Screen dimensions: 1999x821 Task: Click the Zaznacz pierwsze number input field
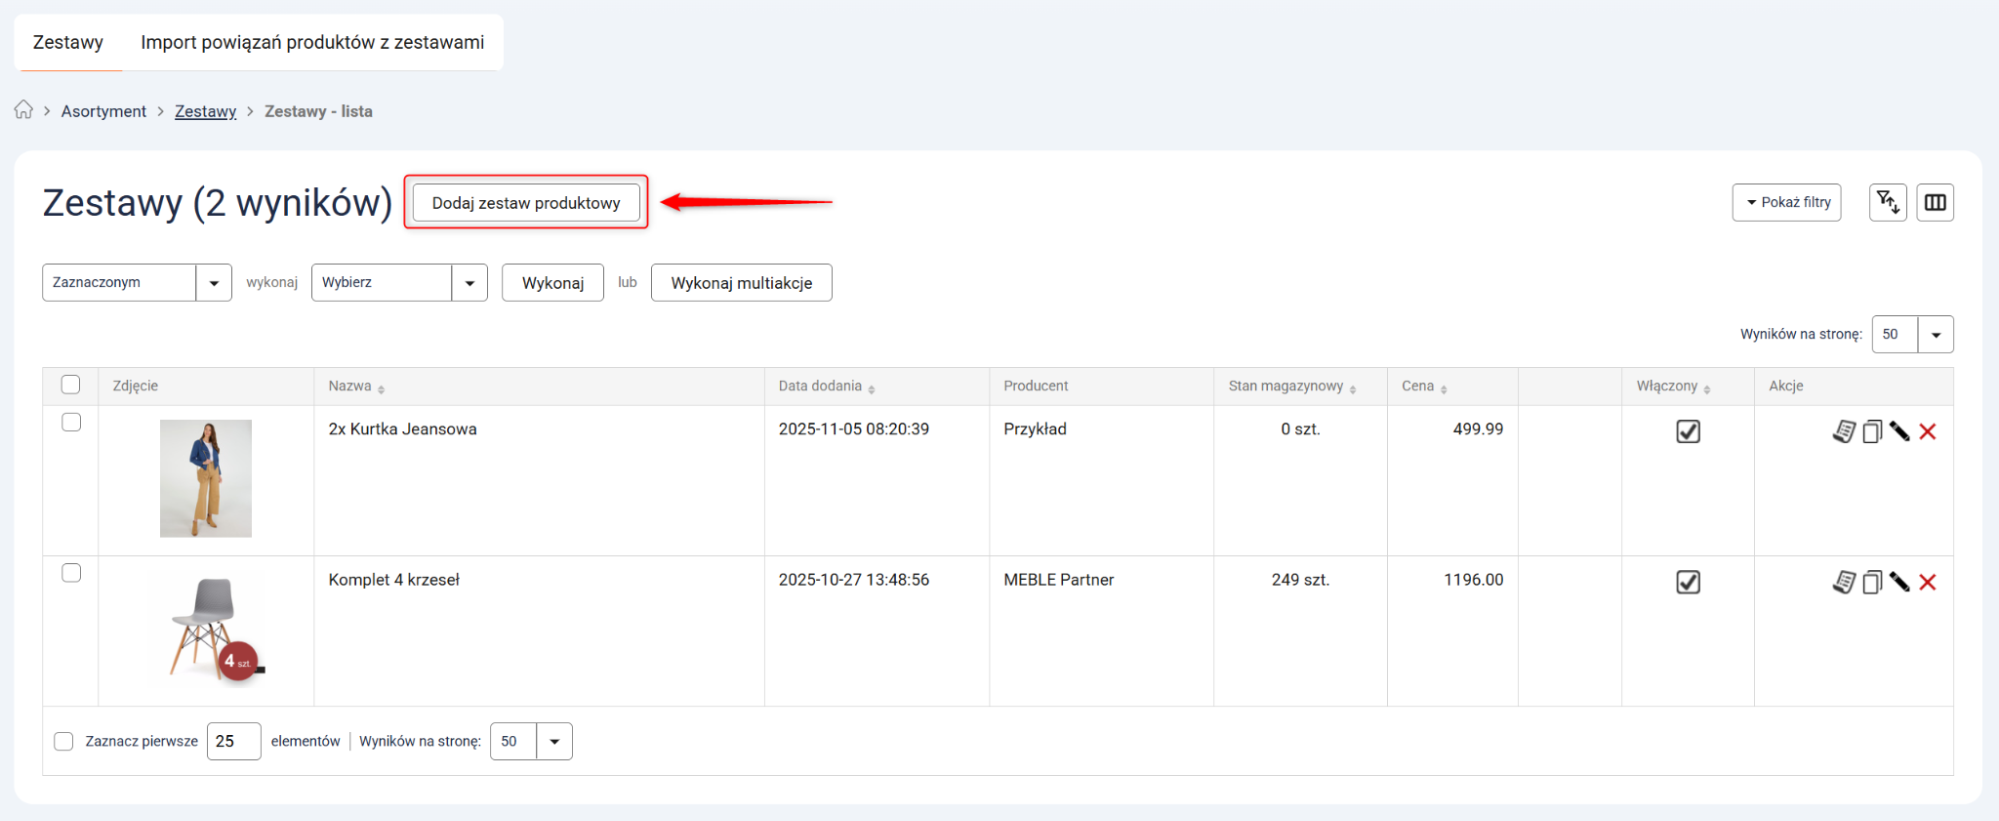[x=233, y=741]
